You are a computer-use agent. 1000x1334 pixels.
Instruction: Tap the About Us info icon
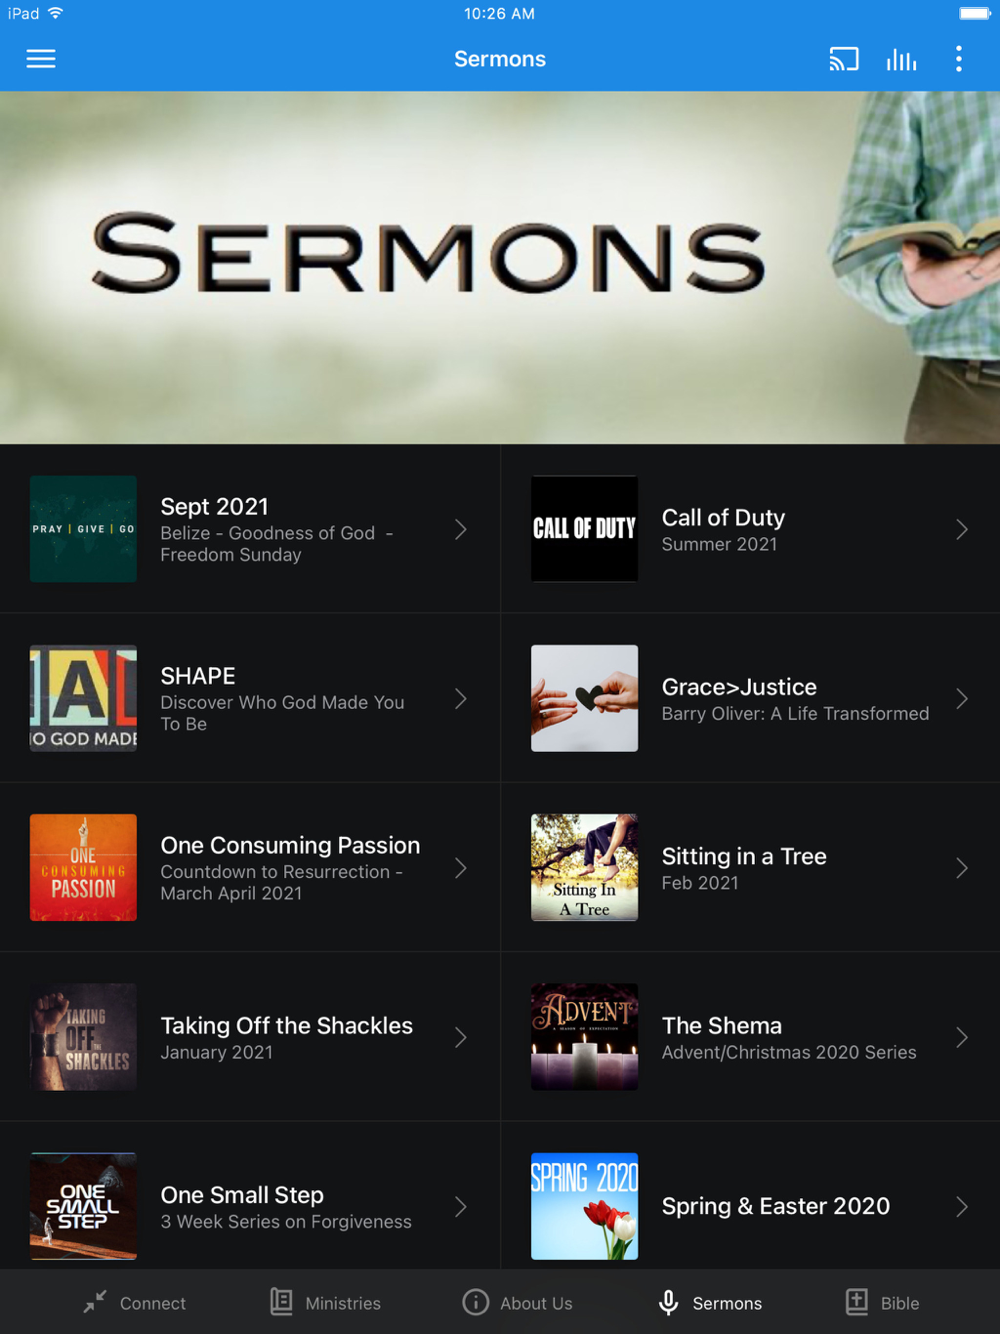coord(476,1302)
